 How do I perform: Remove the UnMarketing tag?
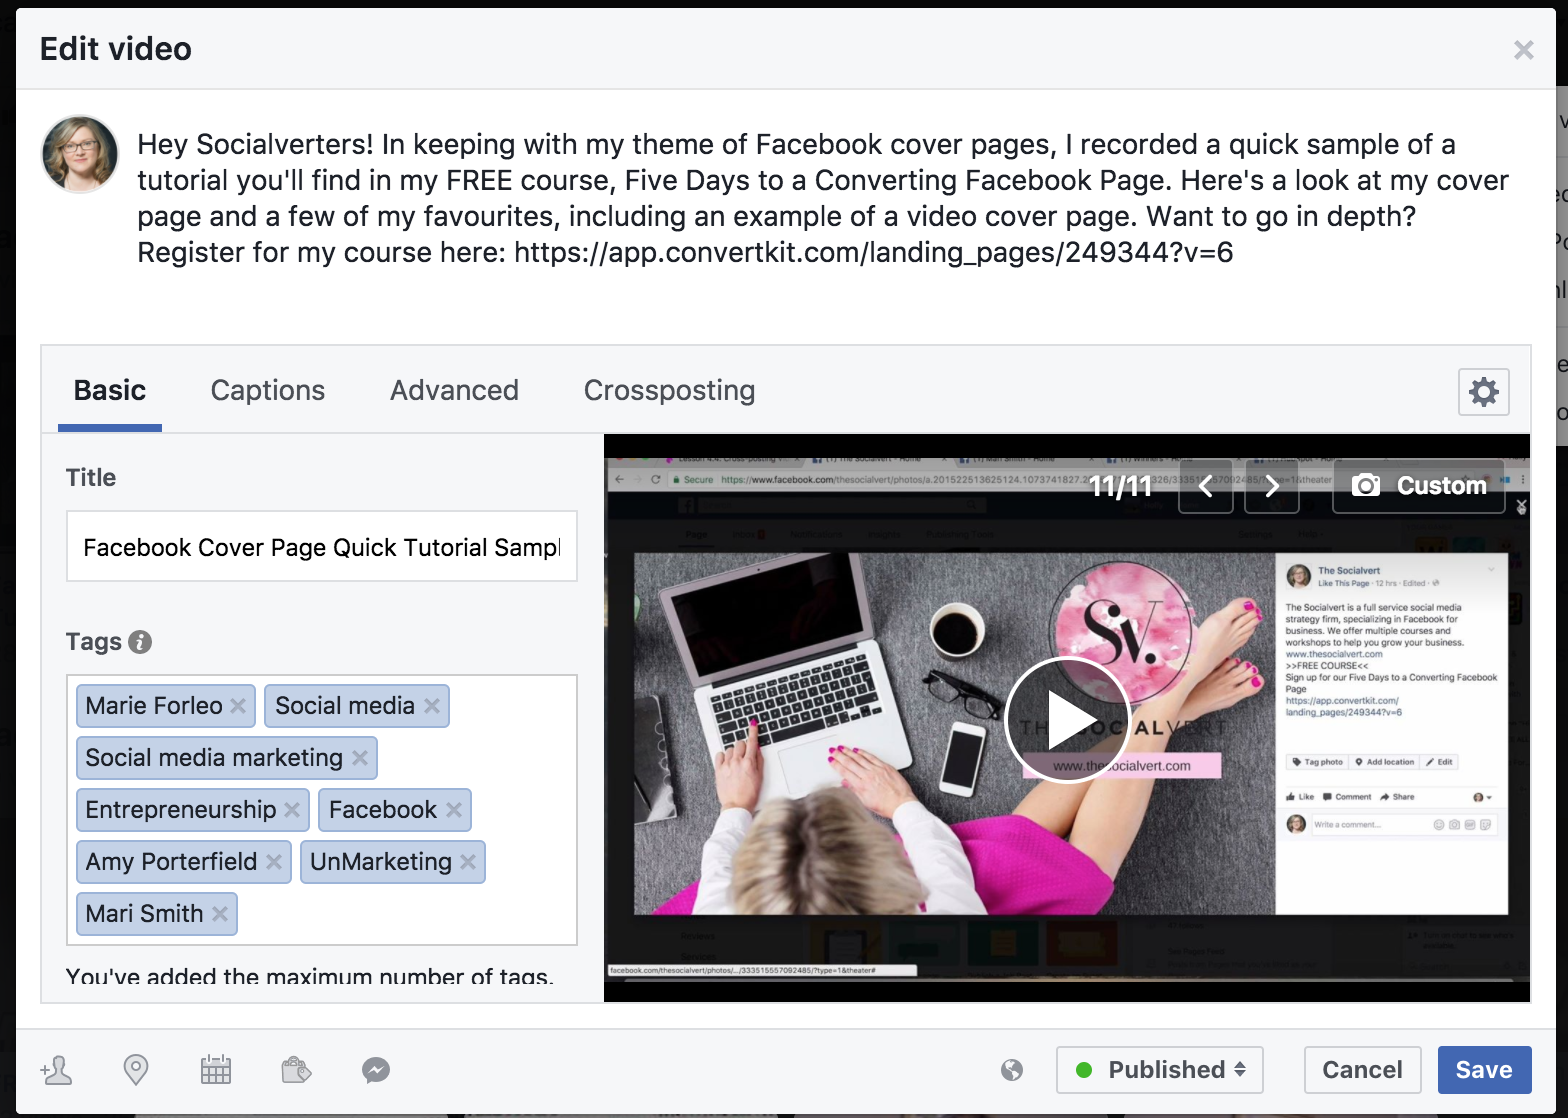(468, 862)
